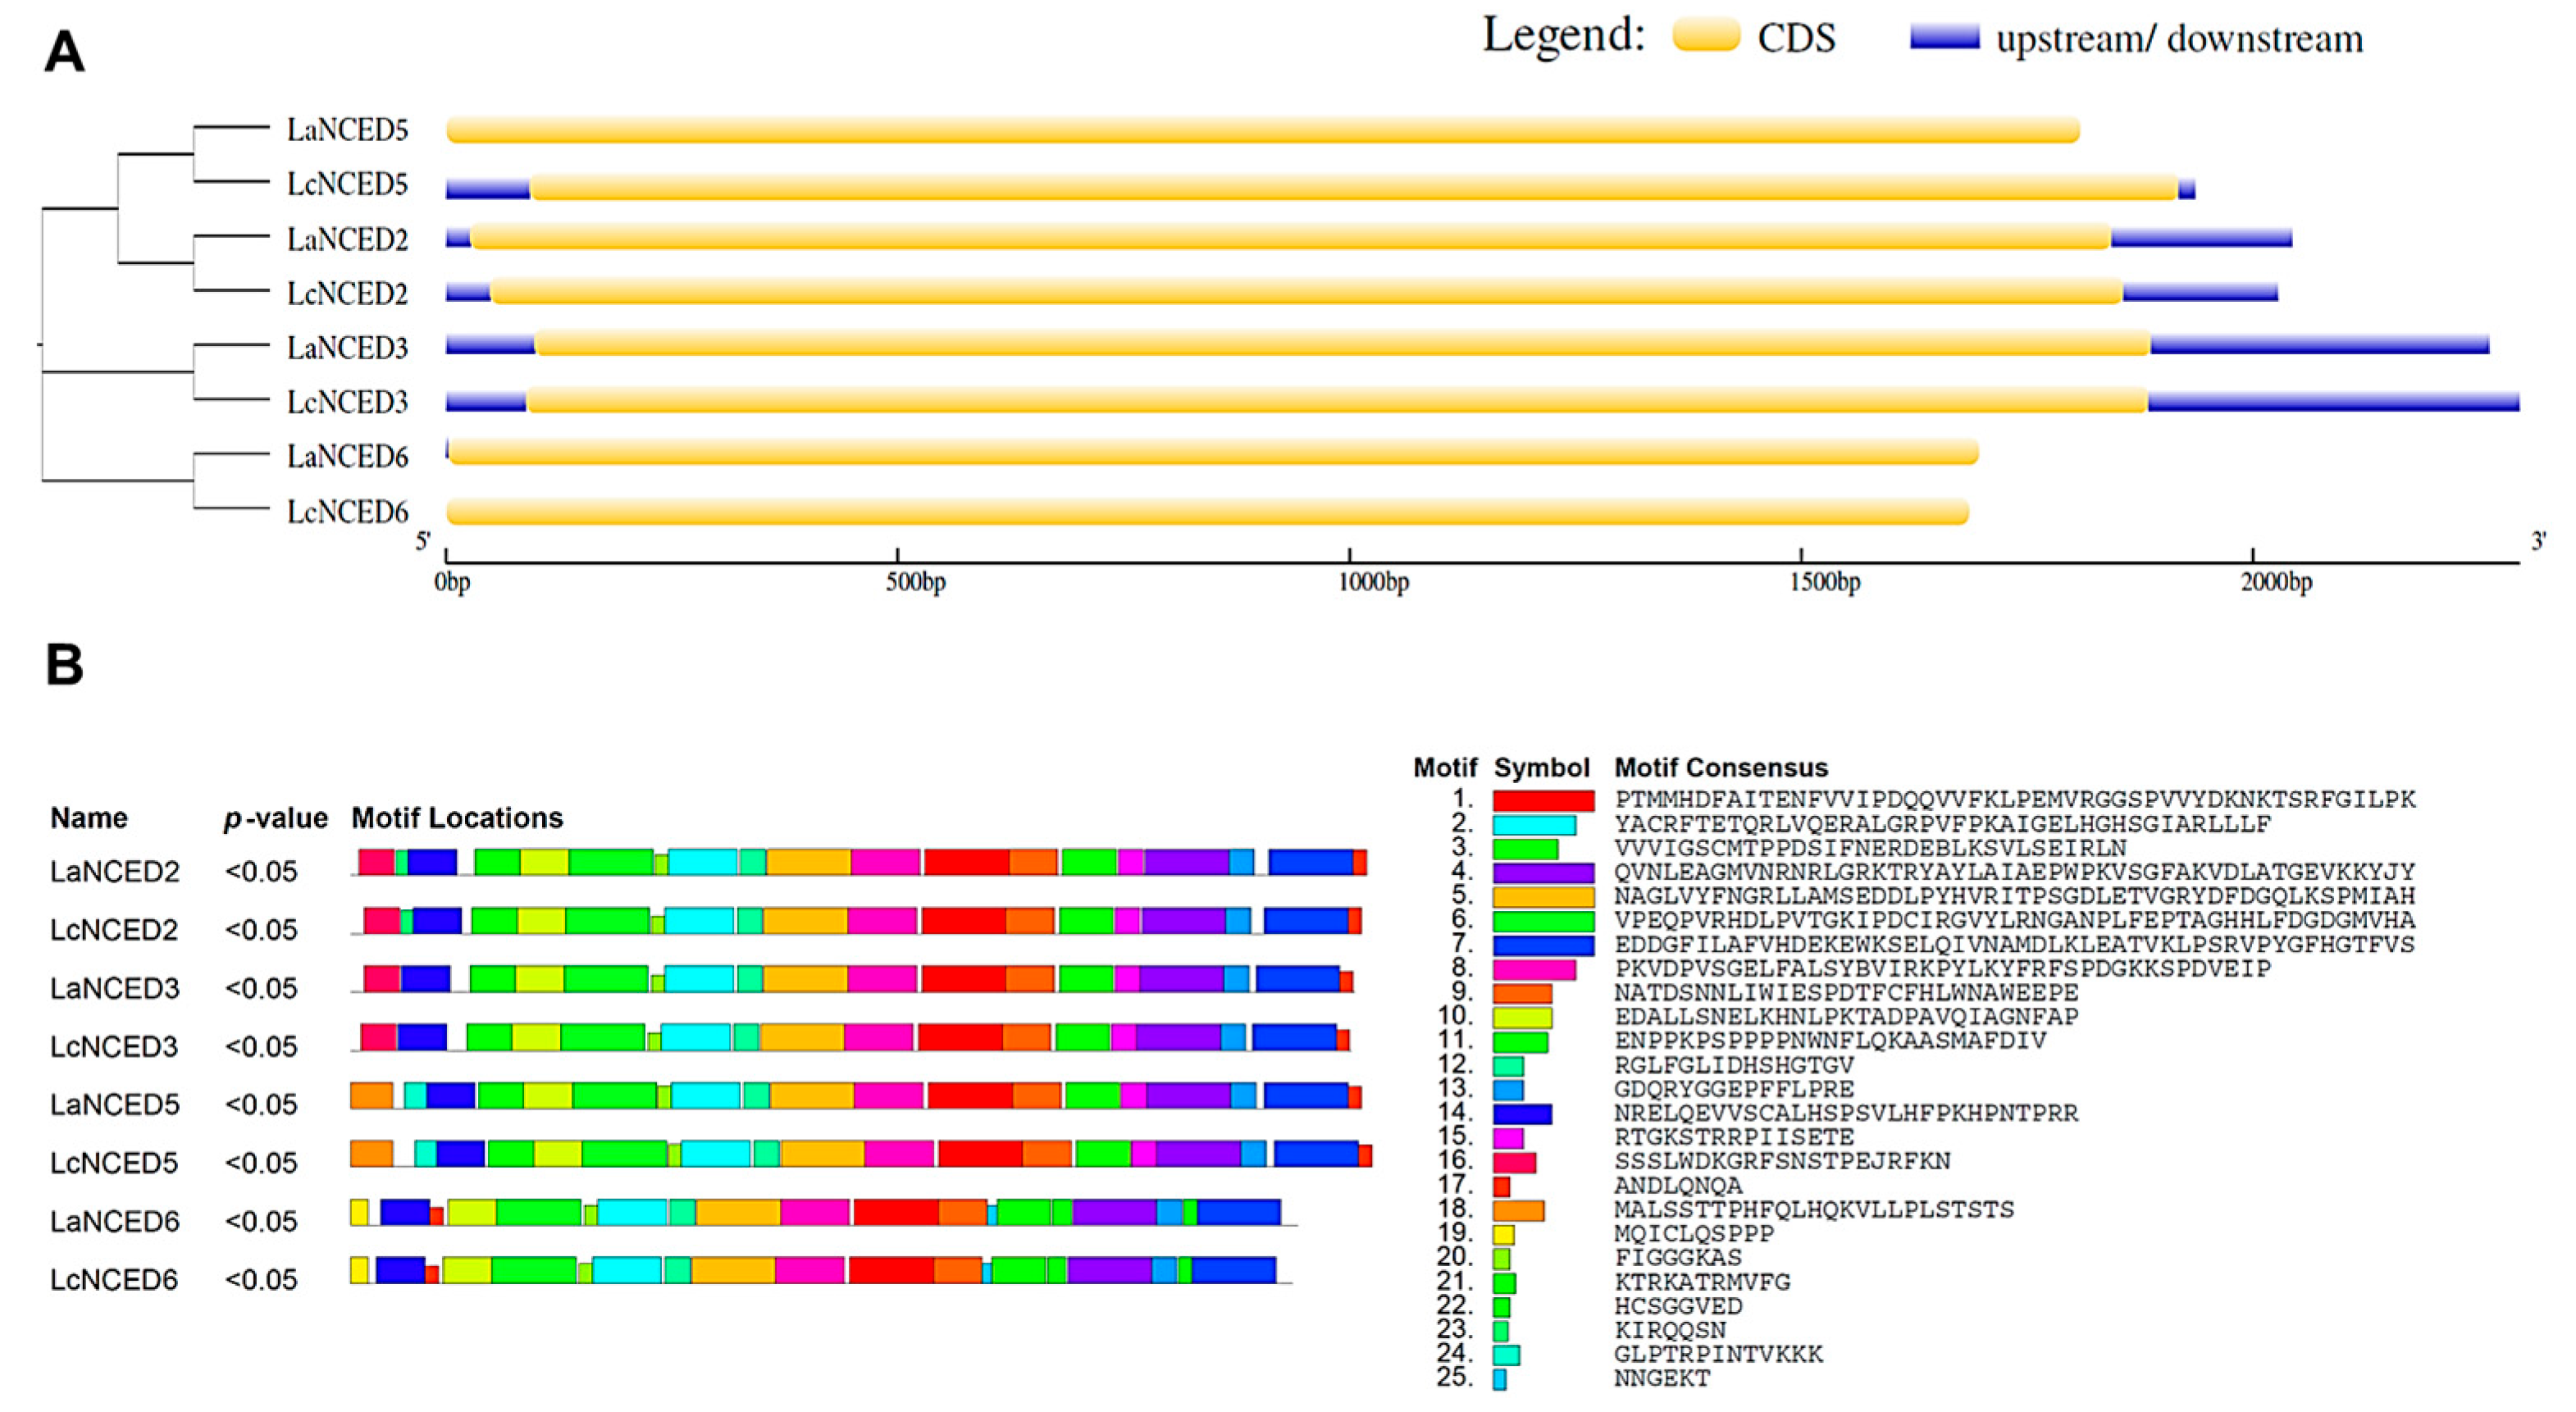
Task: Click the Motif Locations column header
Action: coord(457,818)
